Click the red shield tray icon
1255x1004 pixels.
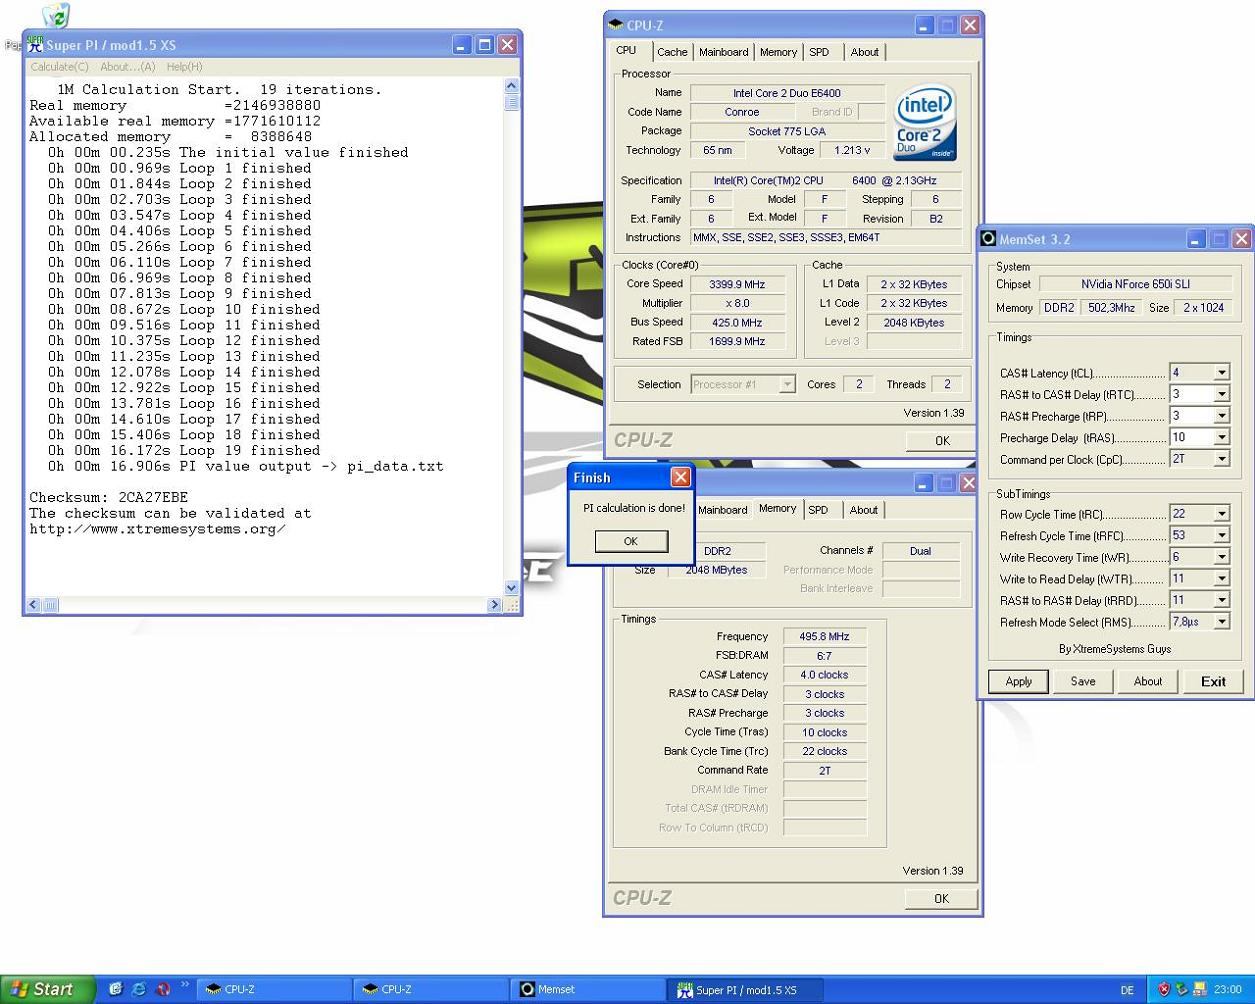click(1164, 989)
